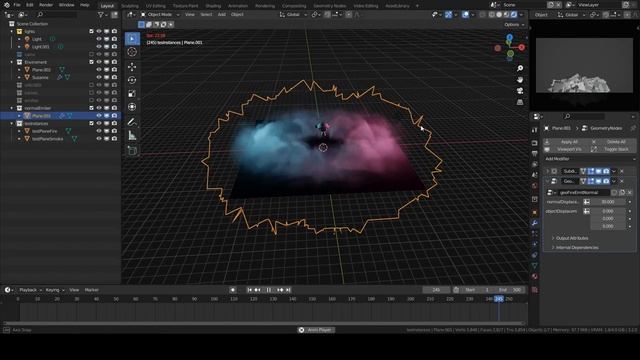Hide testPlaneFire with eye icon
This screenshot has width=640, height=360.
(x=99, y=131)
